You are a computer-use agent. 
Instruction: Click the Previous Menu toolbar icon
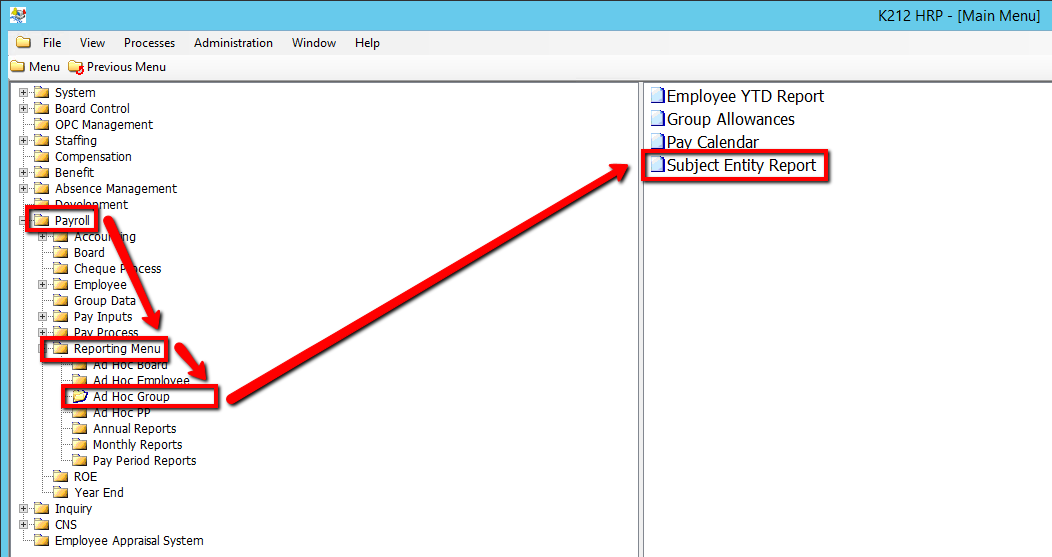pos(76,67)
